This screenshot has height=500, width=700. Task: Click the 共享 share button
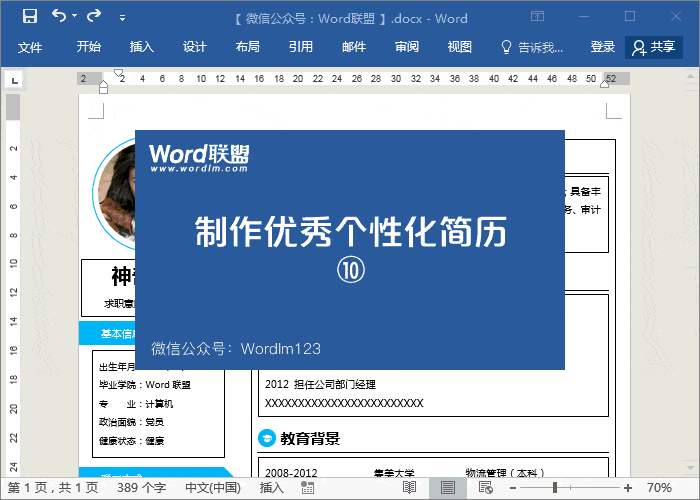click(654, 47)
